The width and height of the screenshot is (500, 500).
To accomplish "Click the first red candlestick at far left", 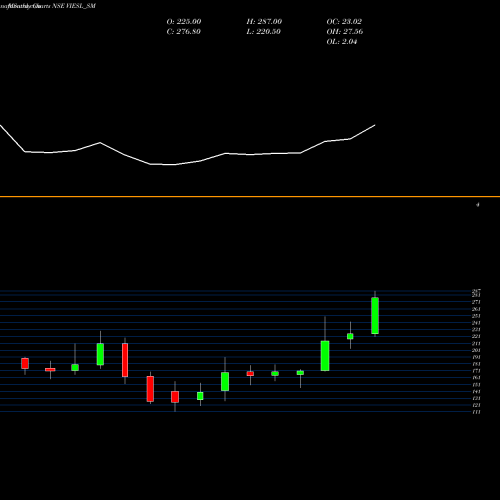I will tap(25, 363).
